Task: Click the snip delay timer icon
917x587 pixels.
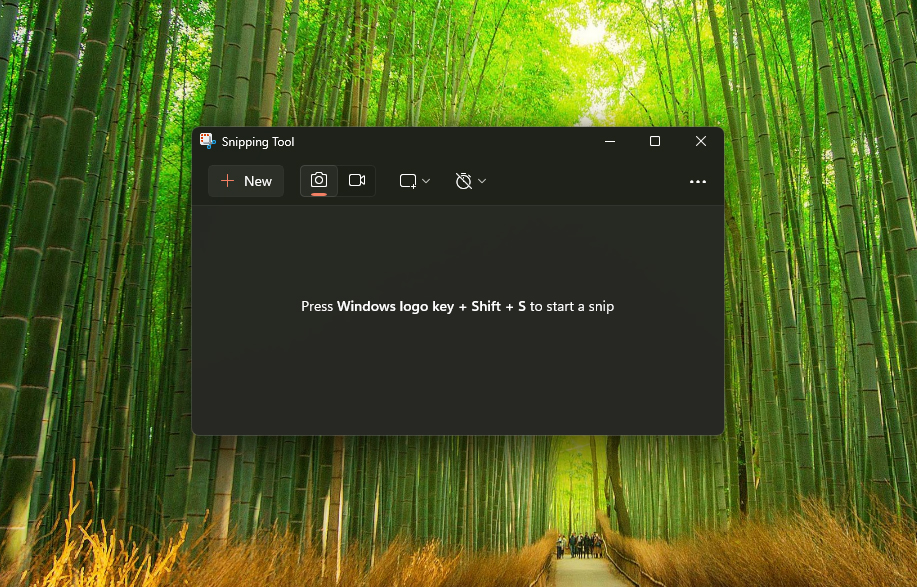Action: point(463,181)
